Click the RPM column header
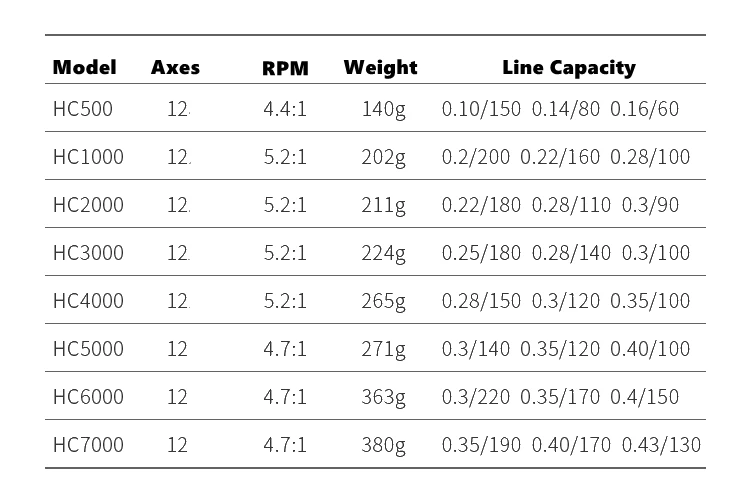Screen dimensions: 750x501 pyautogui.click(x=285, y=68)
